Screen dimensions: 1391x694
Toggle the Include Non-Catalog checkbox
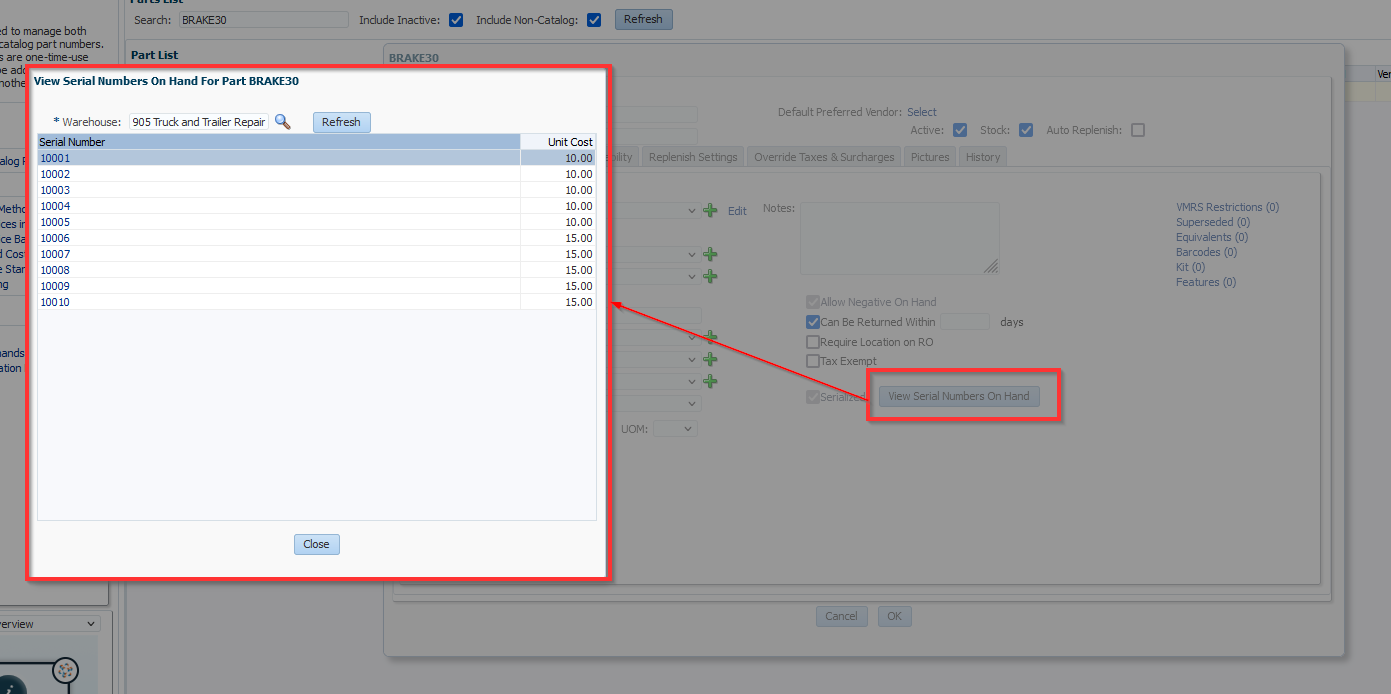[x=594, y=20]
